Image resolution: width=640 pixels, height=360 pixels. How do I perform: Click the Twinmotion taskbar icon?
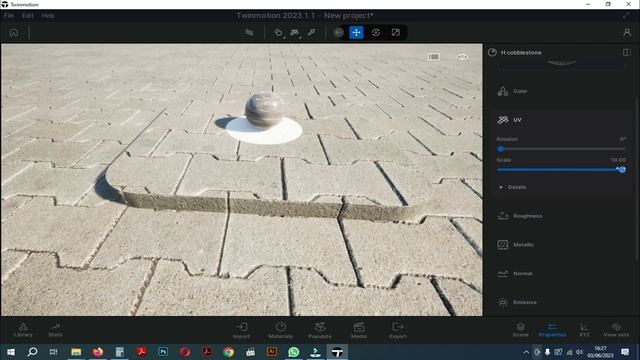pyautogui.click(x=337, y=352)
